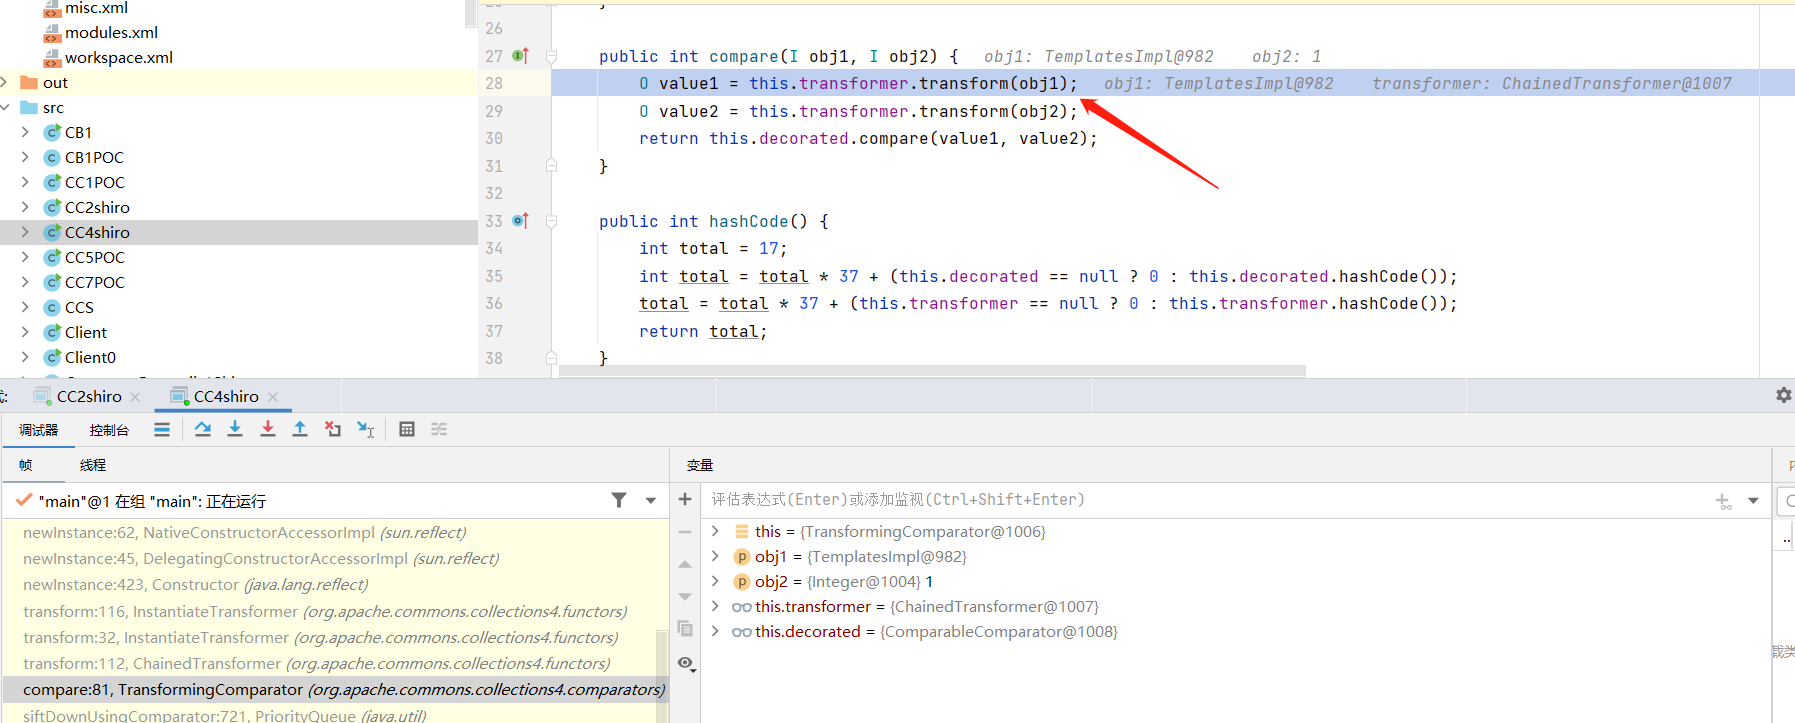Click Step Over debugger icon
The width and height of the screenshot is (1795, 723).
pos(203,429)
